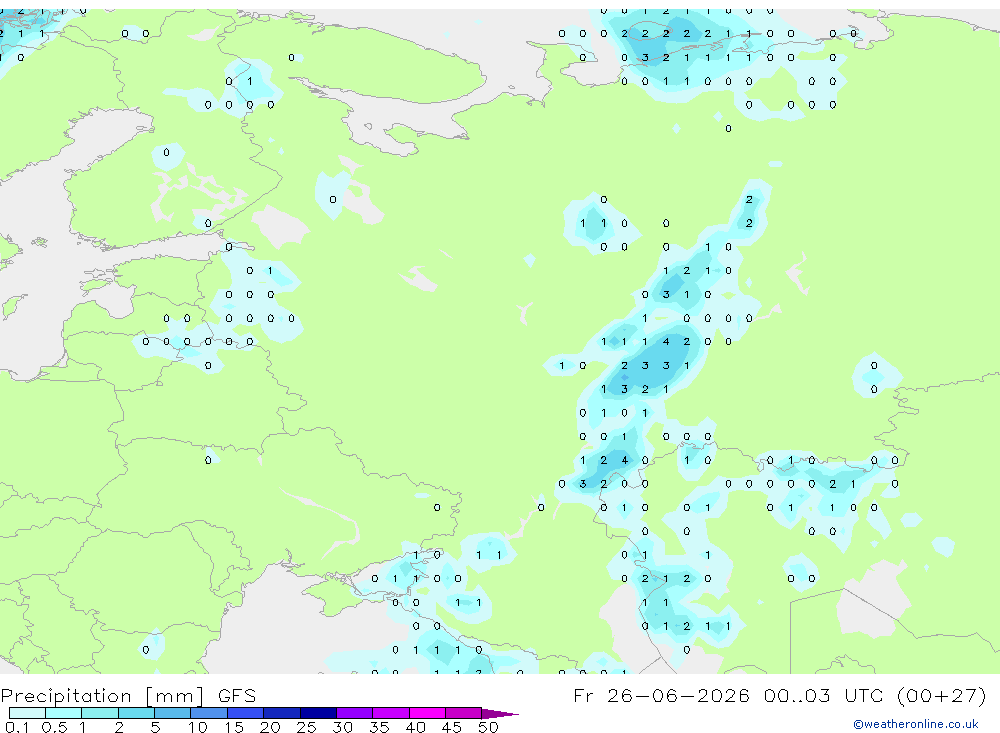Click map value 4 in row '1 1 1 4 2 0 0'
Screen dimensions: 1000x733
click(x=666, y=341)
